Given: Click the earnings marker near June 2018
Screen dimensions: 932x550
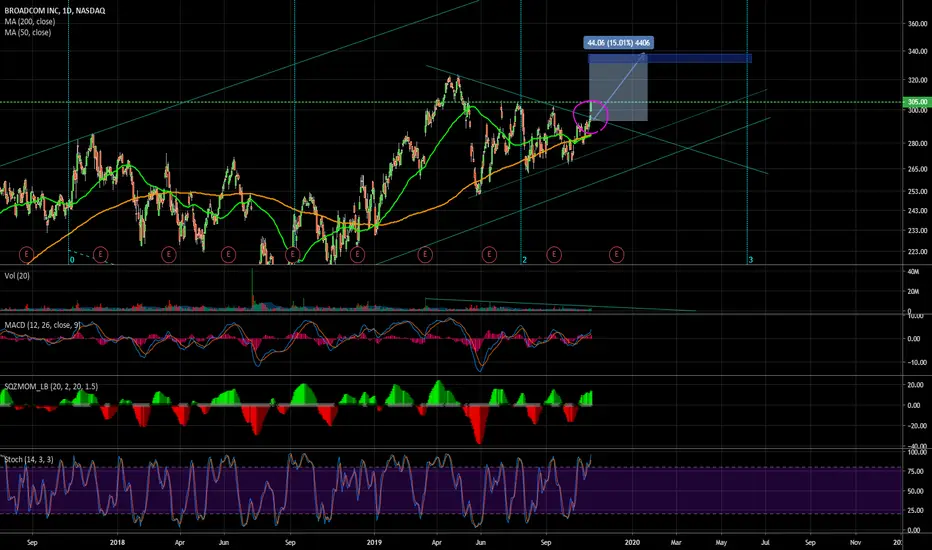Looking at the screenshot, I should [x=228, y=255].
